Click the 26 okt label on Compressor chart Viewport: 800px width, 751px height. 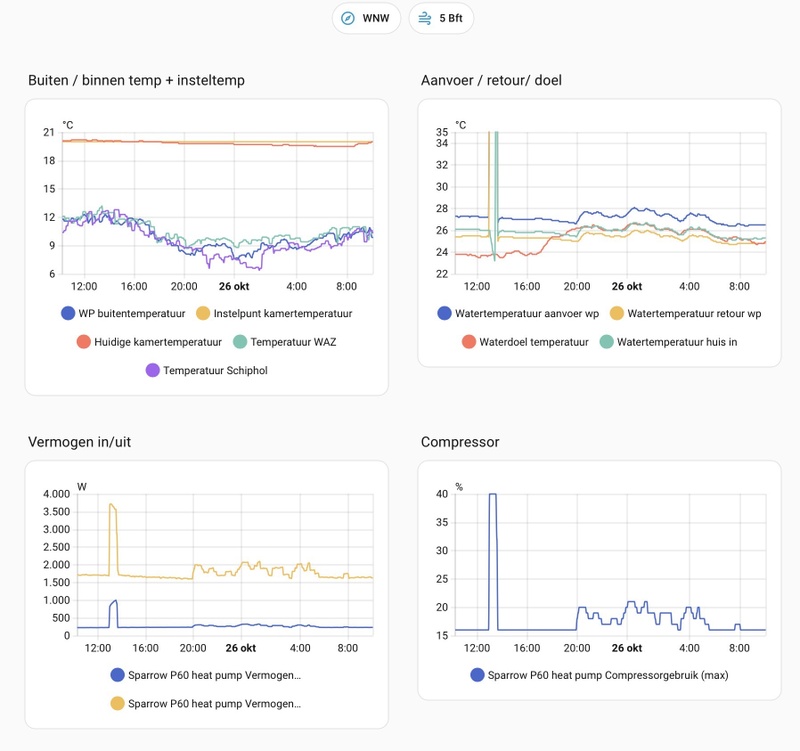tap(626, 648)
